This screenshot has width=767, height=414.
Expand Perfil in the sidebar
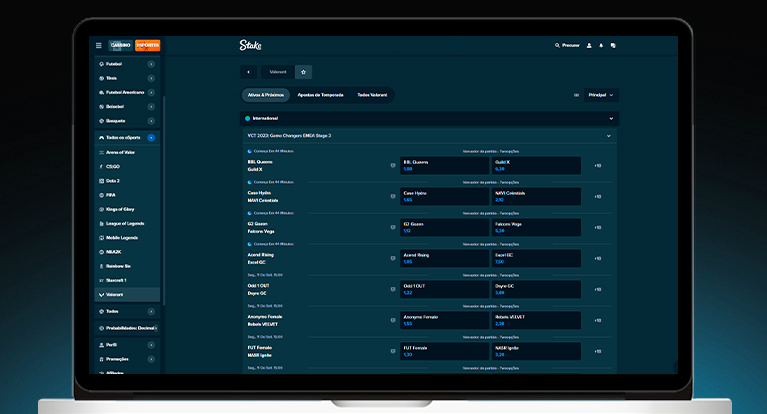[x=151, y=345]
